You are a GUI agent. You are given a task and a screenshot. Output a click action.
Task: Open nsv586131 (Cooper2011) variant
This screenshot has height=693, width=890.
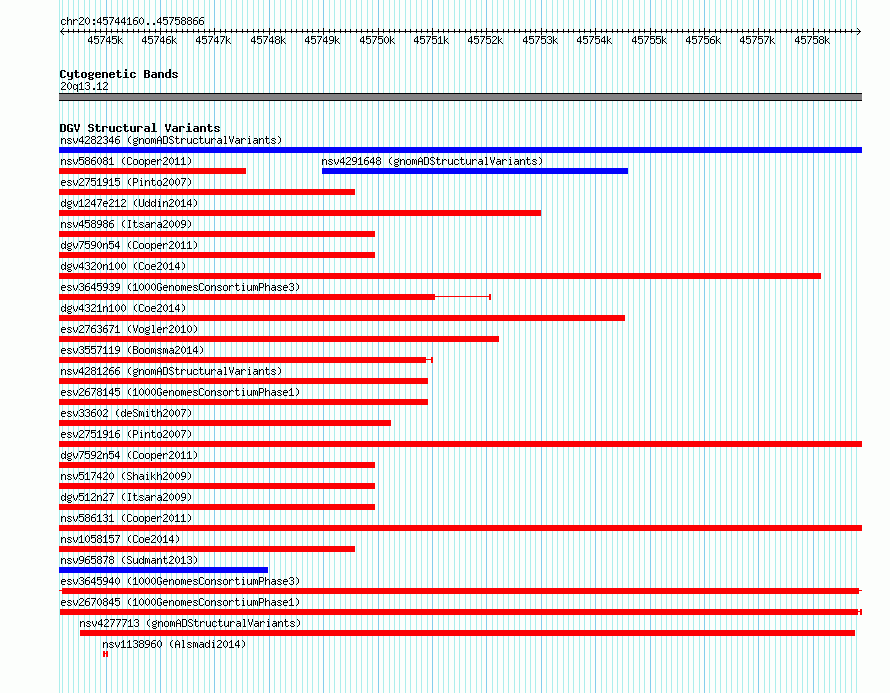pos(126,518)
